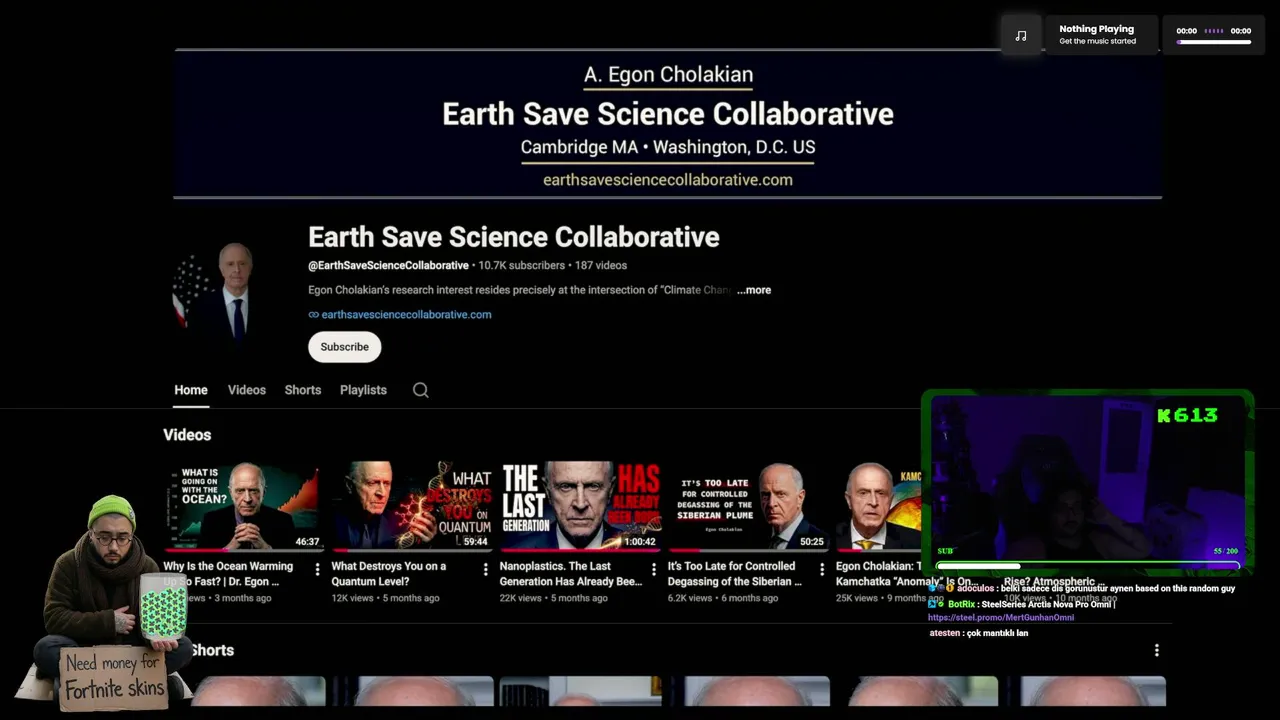Click the "10.7K subscribers" count
1280x720 pixels.
(522, 266)
